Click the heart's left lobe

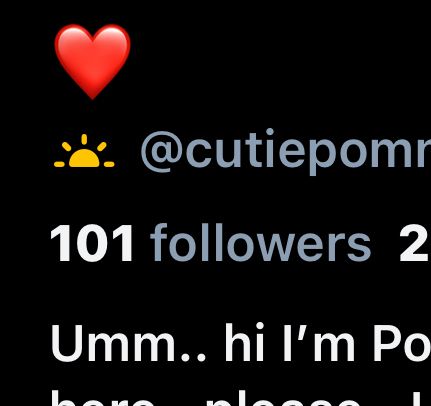click(73, 47)
